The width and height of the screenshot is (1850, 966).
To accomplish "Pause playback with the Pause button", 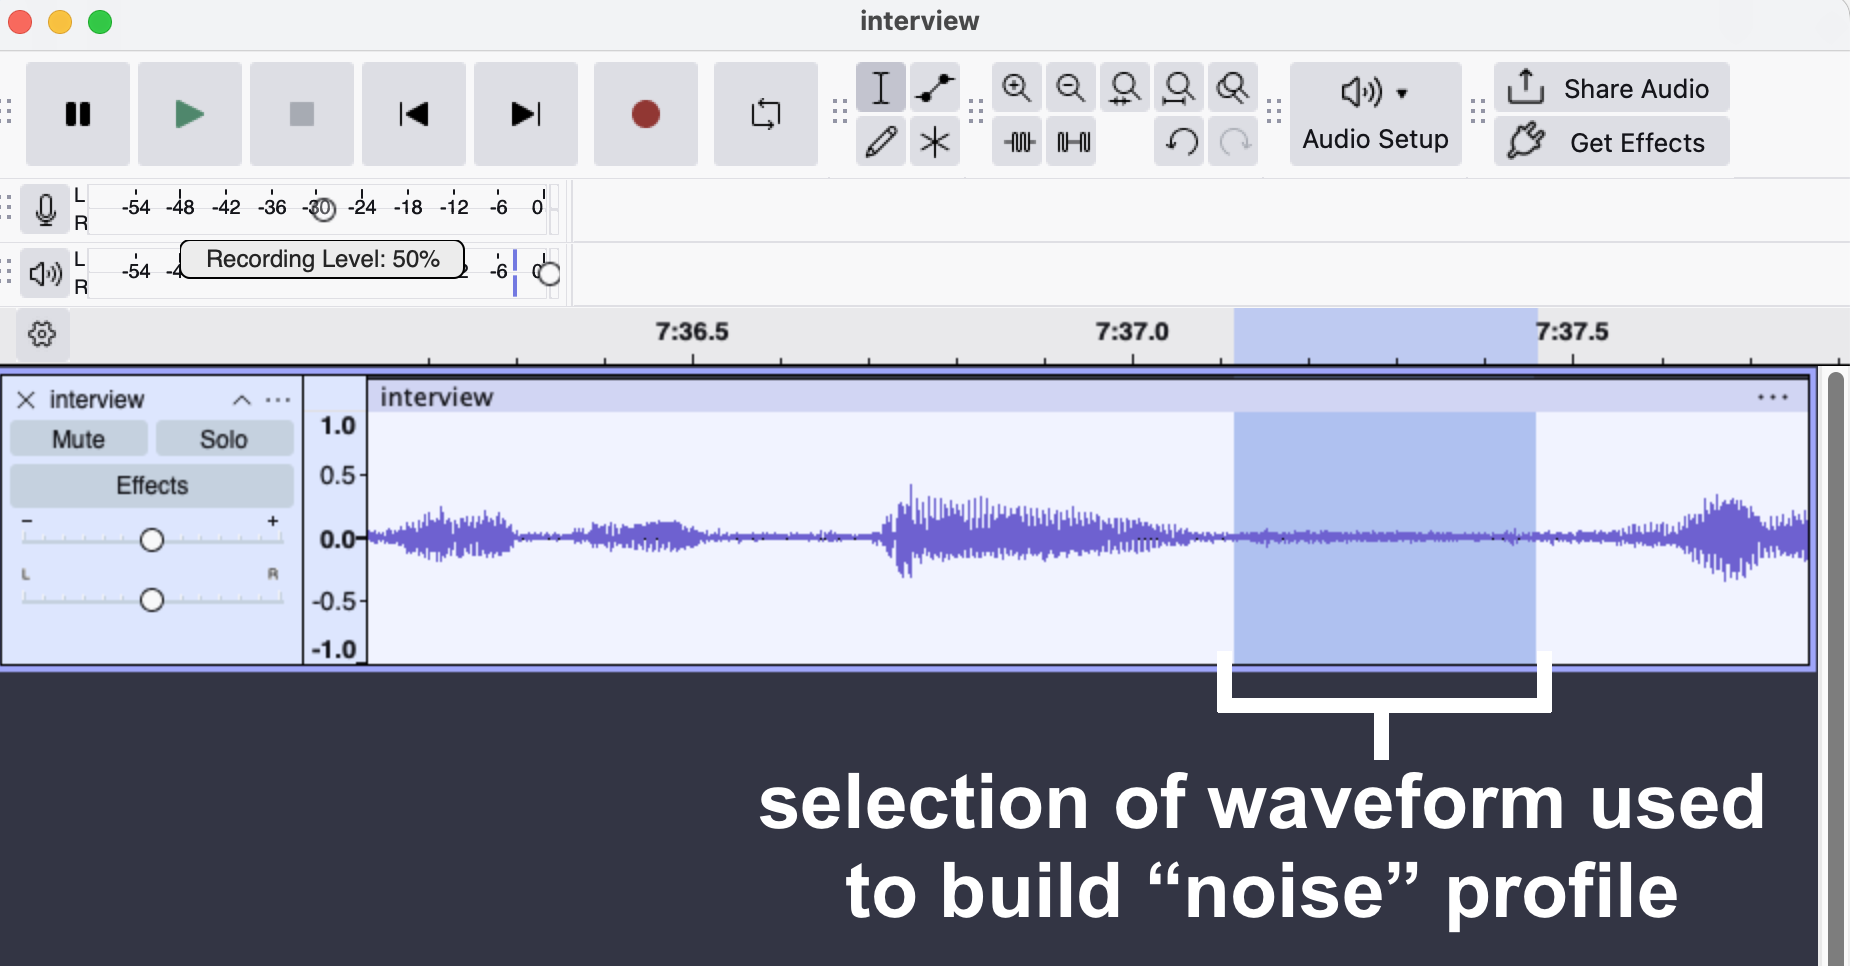I will click(x=78, y=114).
